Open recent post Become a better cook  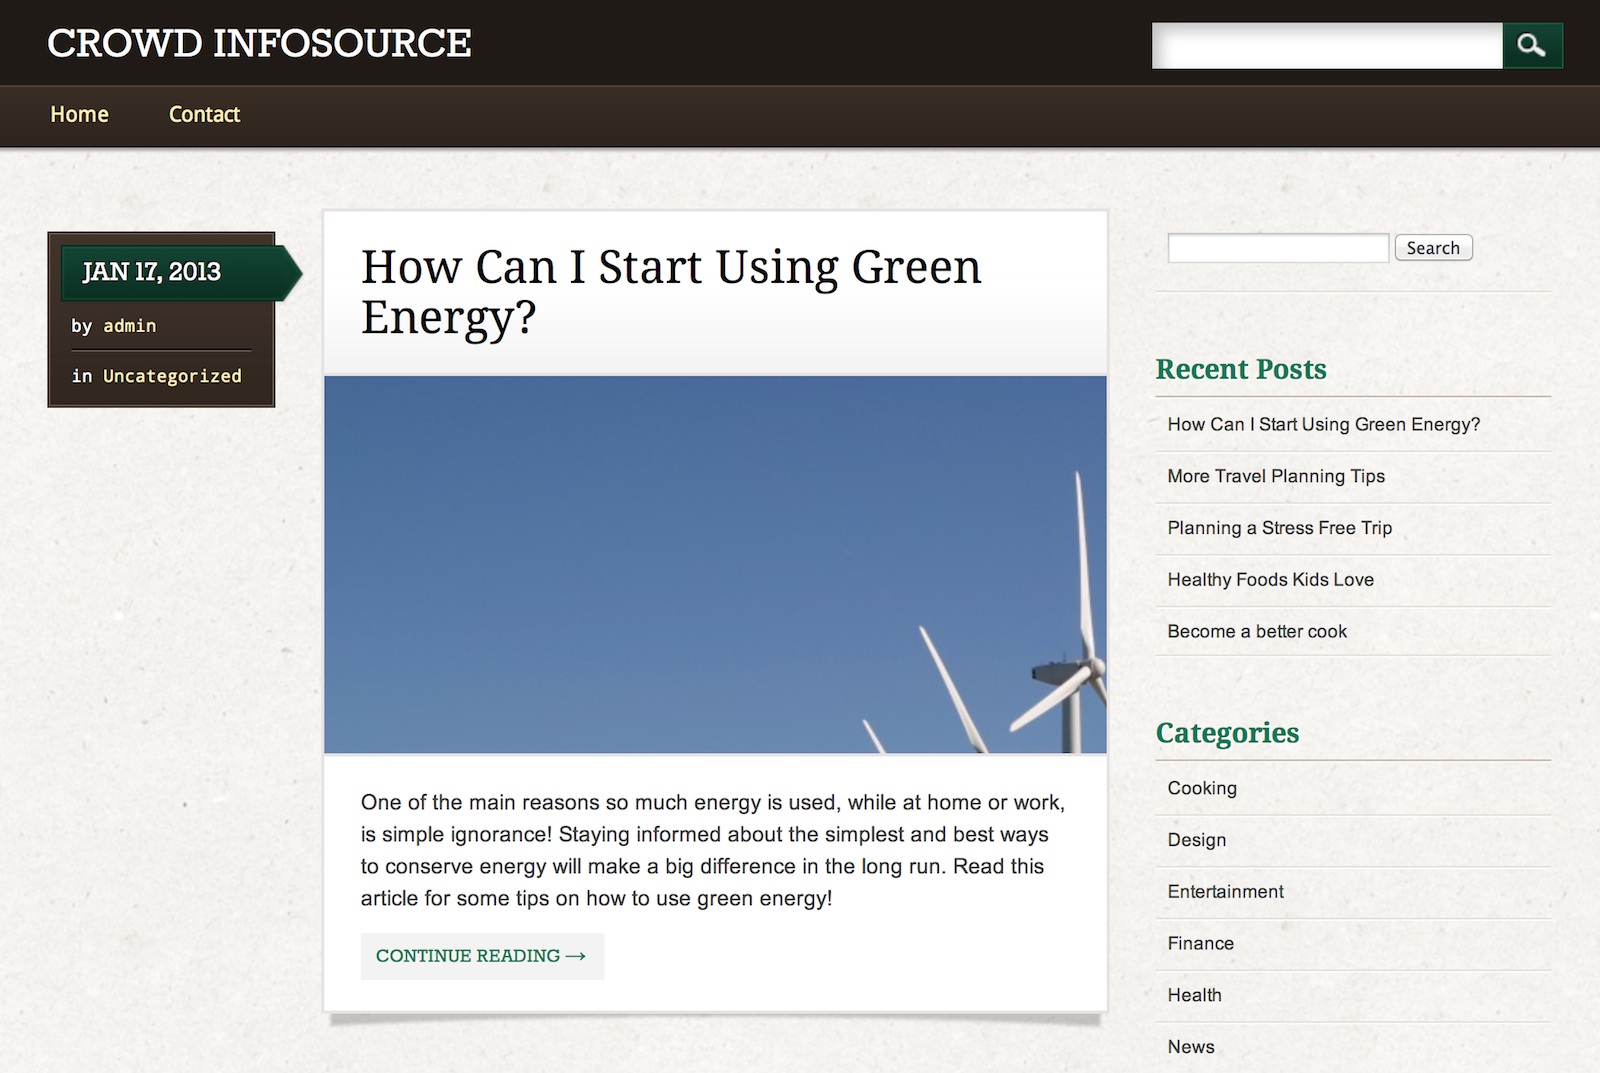1256,631
